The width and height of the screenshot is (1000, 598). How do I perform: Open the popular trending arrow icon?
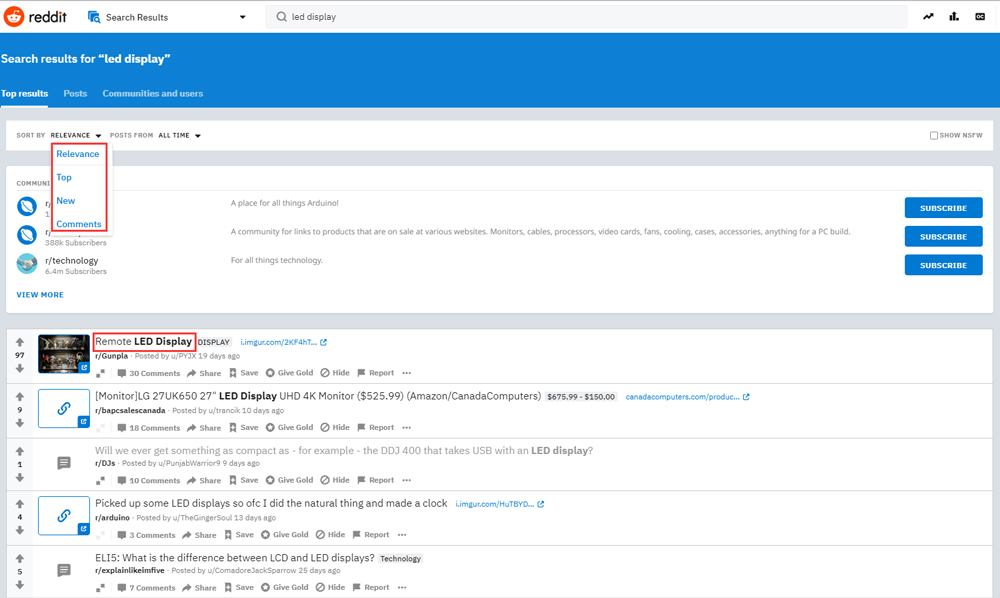click(x=928, y=17)
